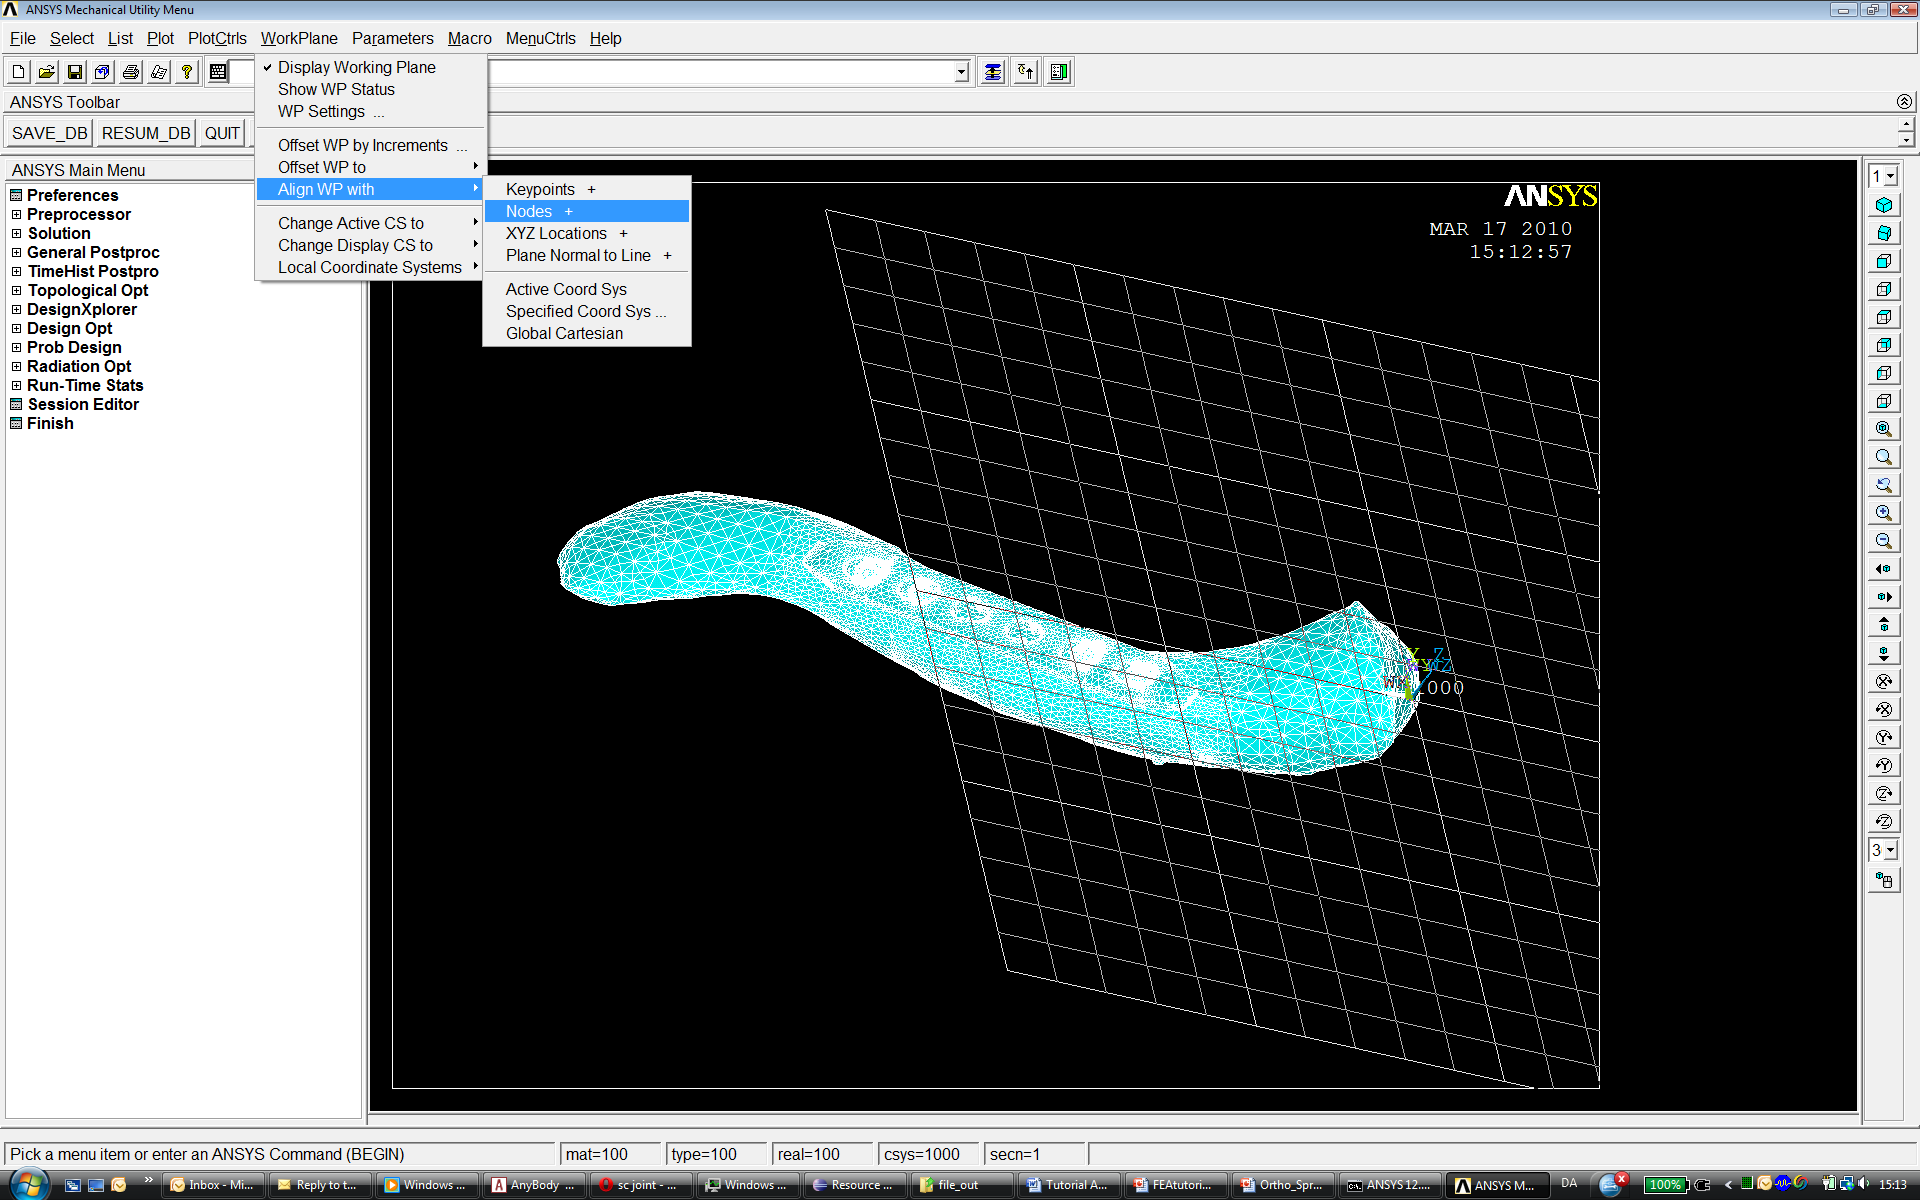The image size is (1920, 1200).
Task: Click the Back Up zoom icon
Action: [1884, 485]
